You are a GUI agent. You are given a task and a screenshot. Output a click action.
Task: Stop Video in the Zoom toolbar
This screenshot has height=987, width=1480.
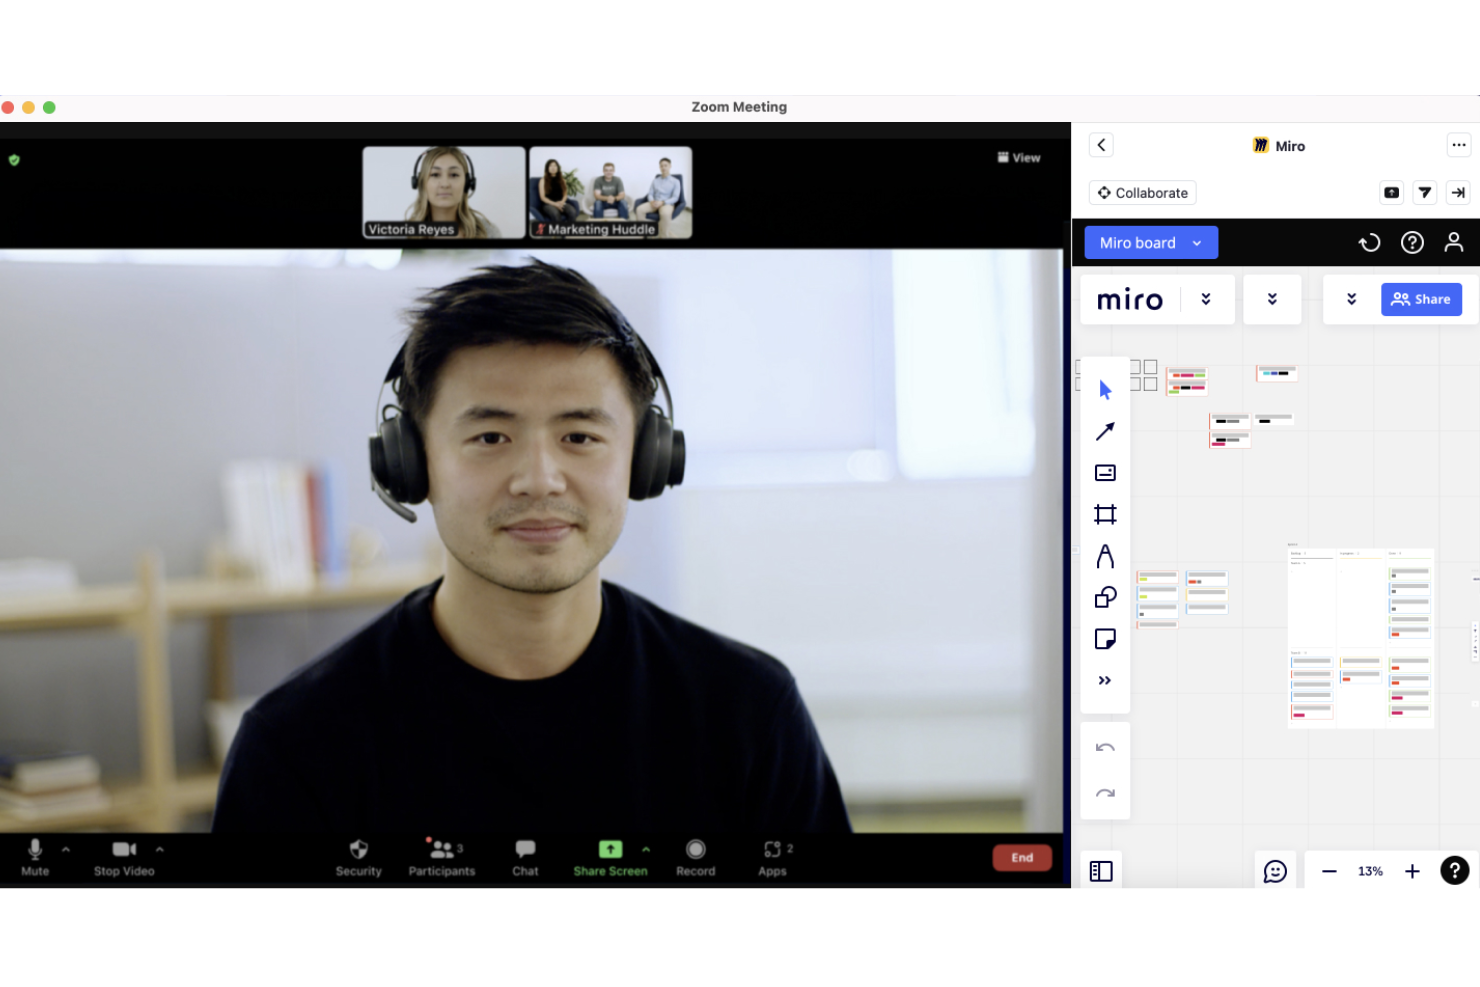pos(124,857)
